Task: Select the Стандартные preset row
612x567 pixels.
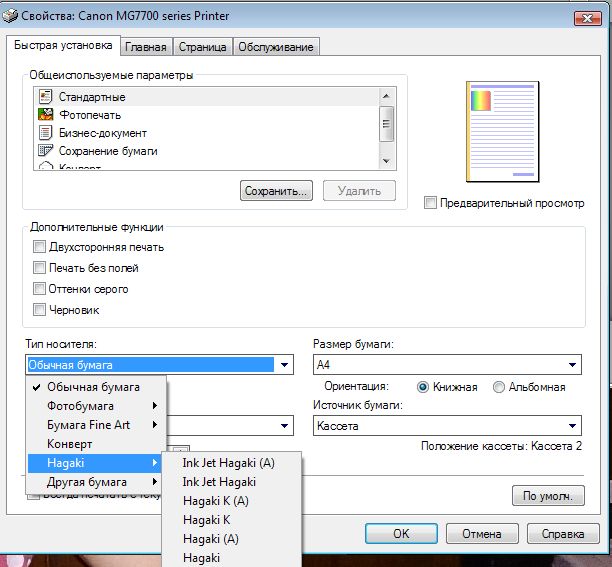Action: [x=207, y=97]
